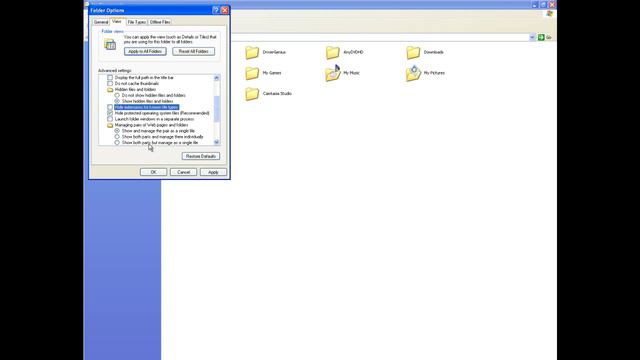Screen dimensions: 640x360
Task: Select the My Pictures folder name text
Action: 434,73
